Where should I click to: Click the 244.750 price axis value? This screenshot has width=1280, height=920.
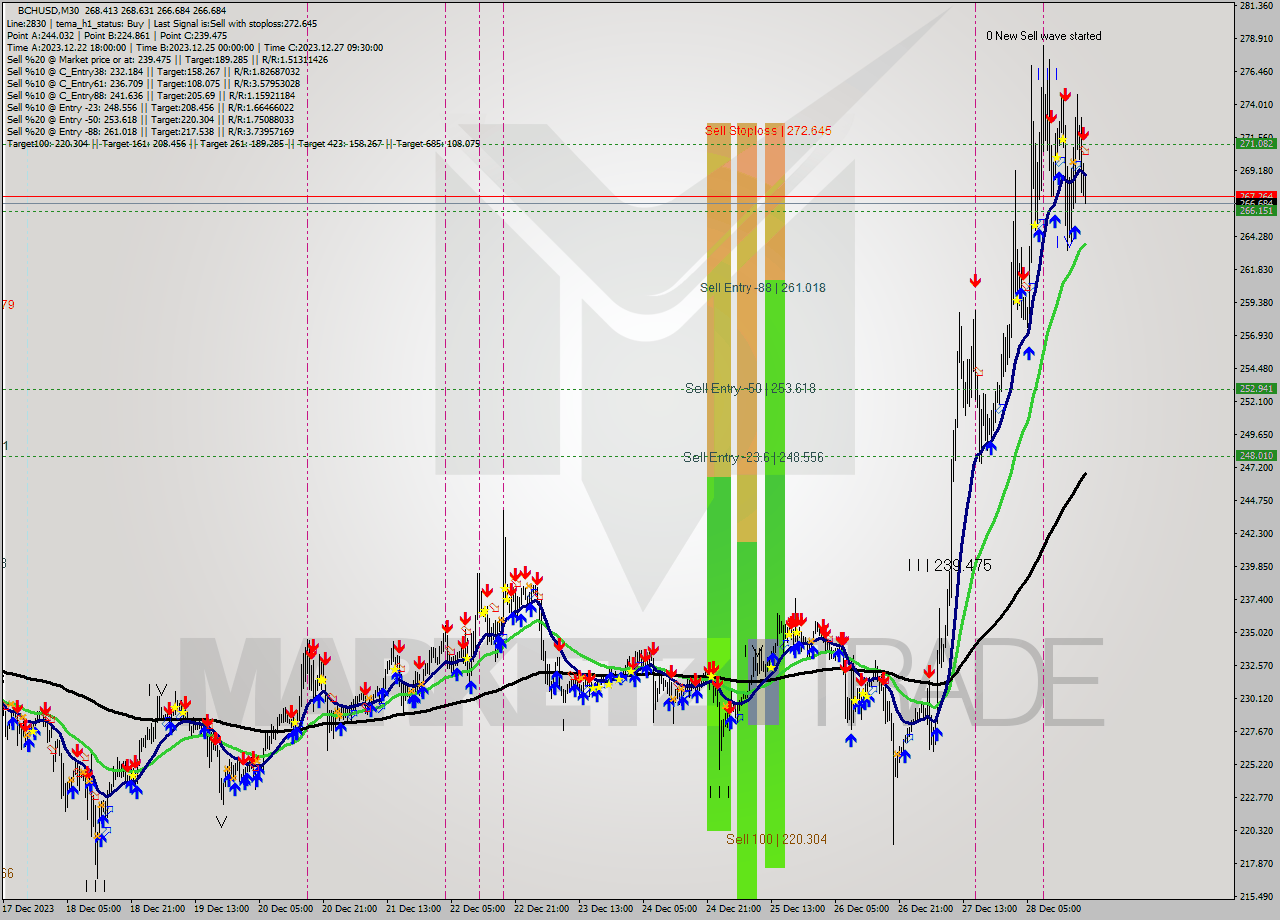click(x=1256, y=501)
